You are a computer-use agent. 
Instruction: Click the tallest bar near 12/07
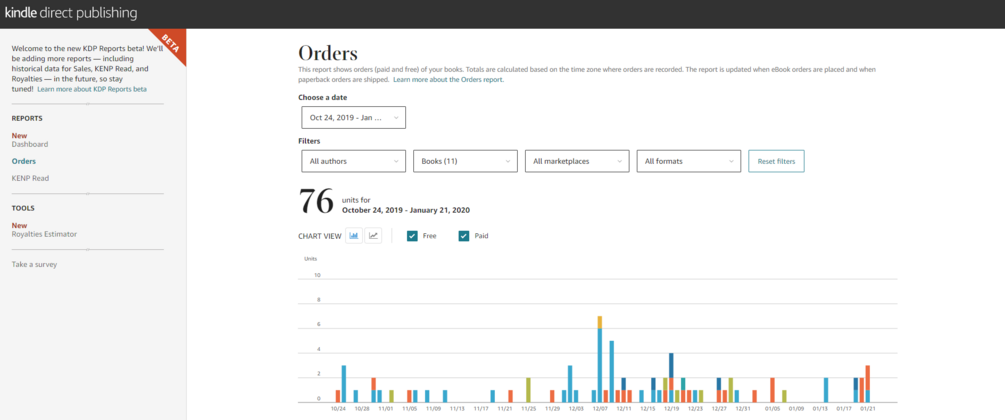[600, 359]
